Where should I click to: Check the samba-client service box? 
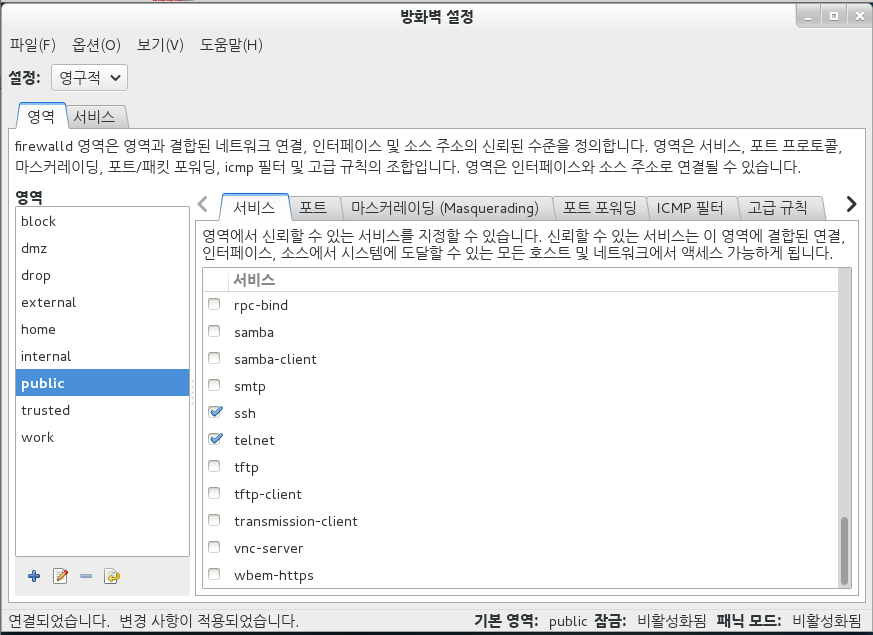click(x=214, y=358)
